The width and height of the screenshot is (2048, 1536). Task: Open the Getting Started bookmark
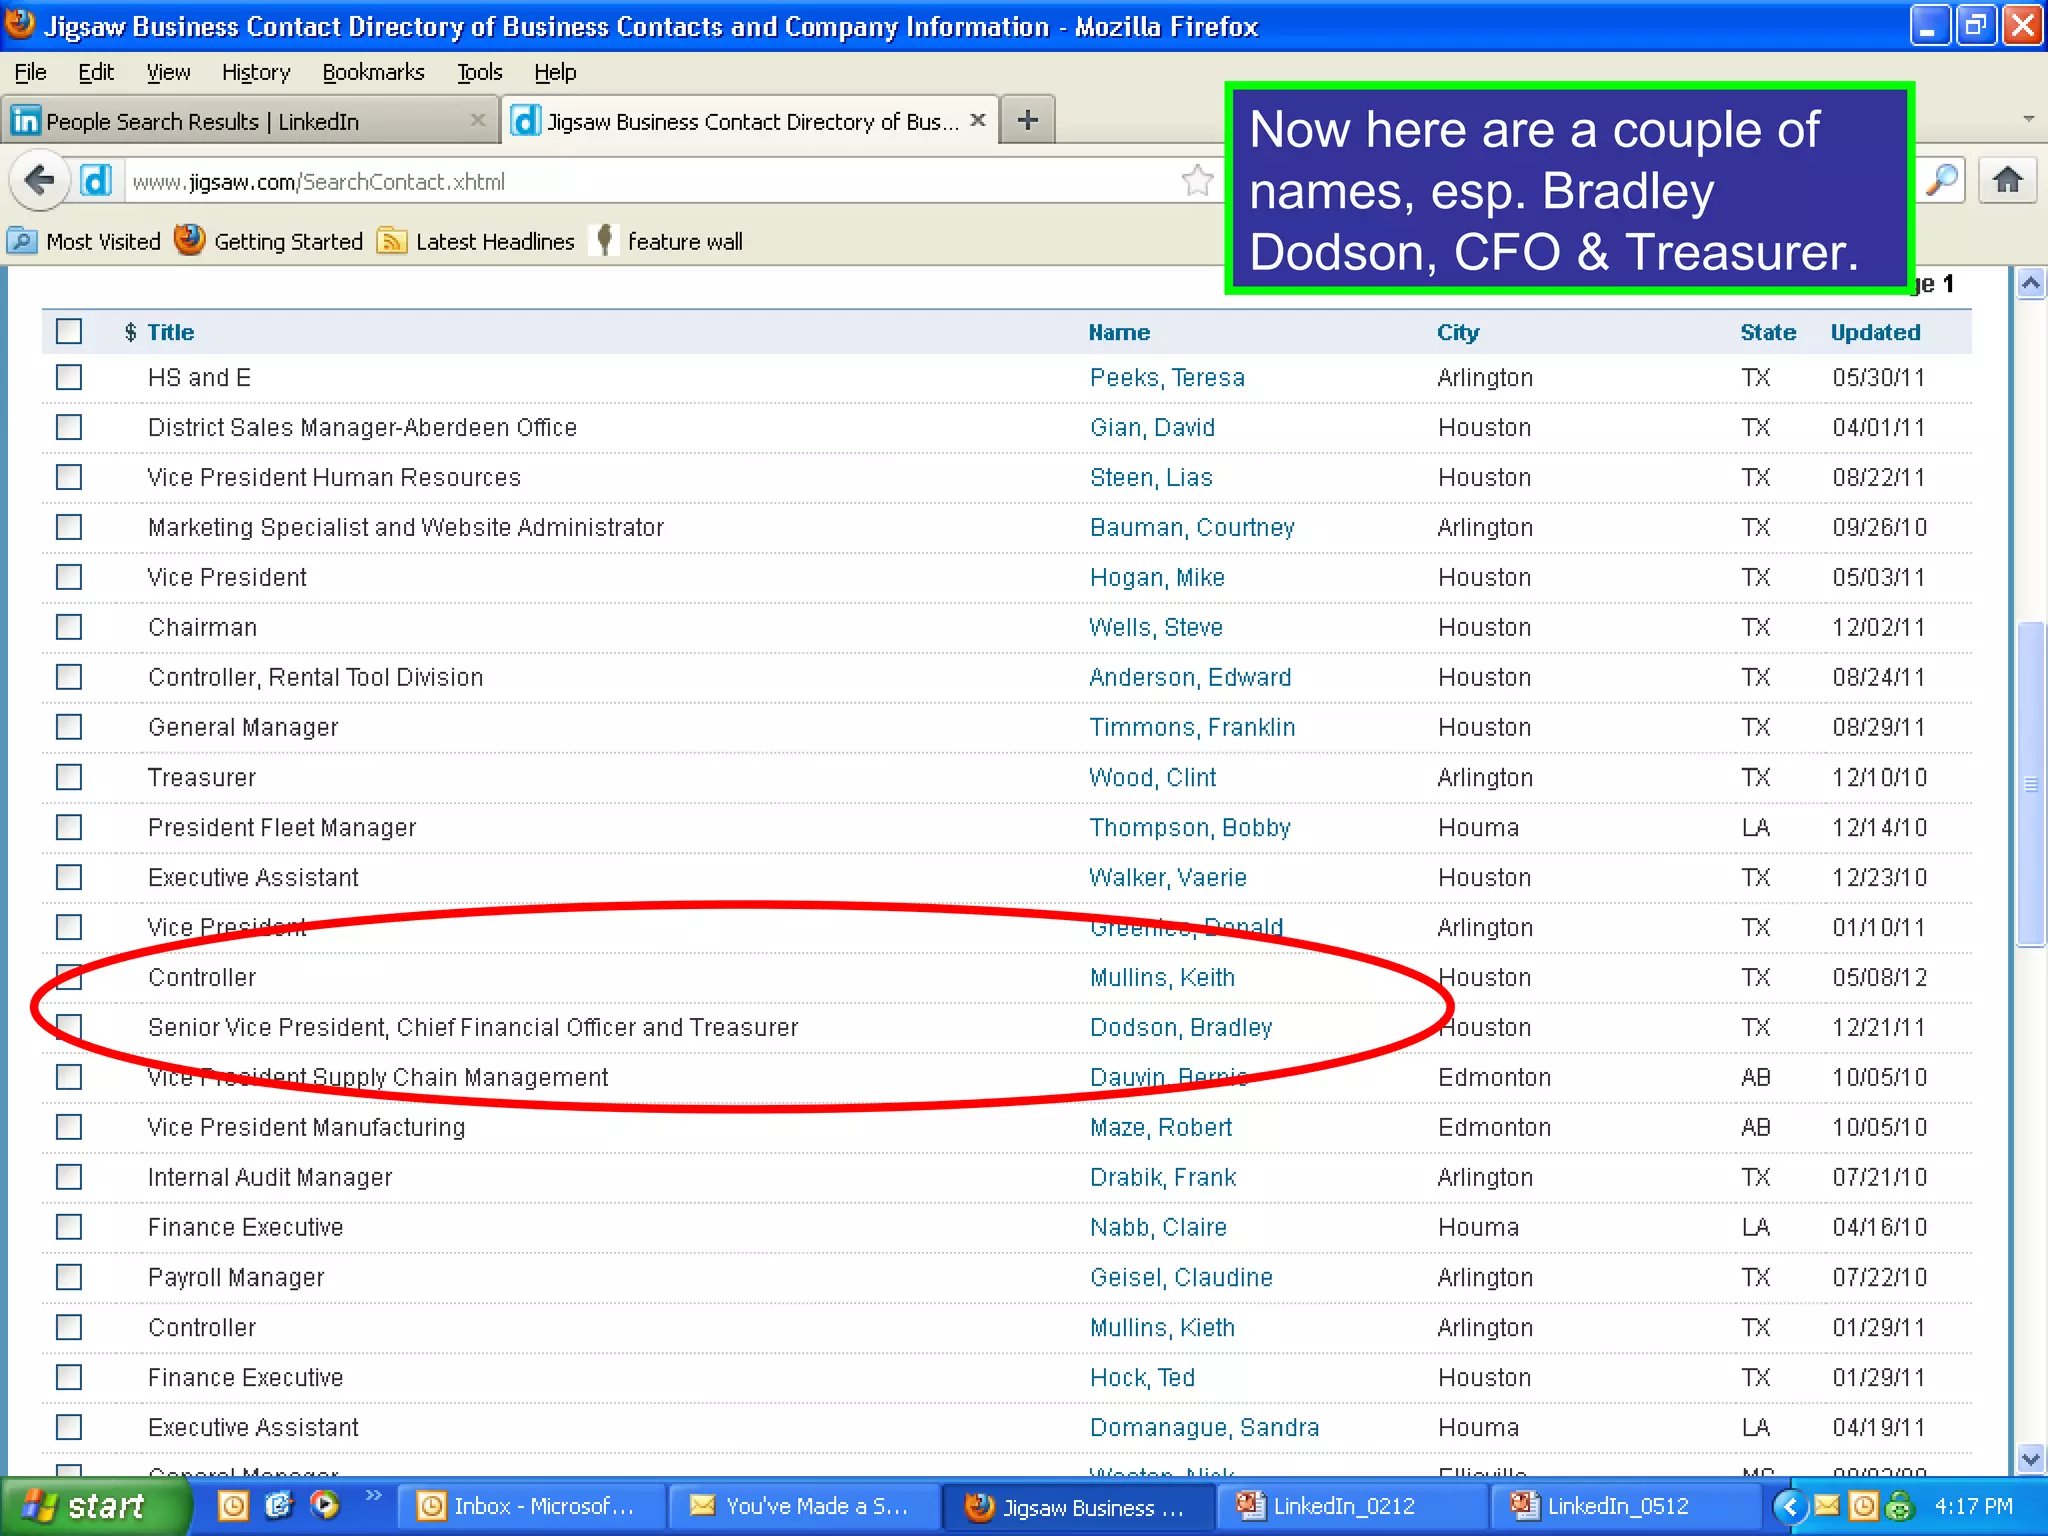(x=268, y=241)
